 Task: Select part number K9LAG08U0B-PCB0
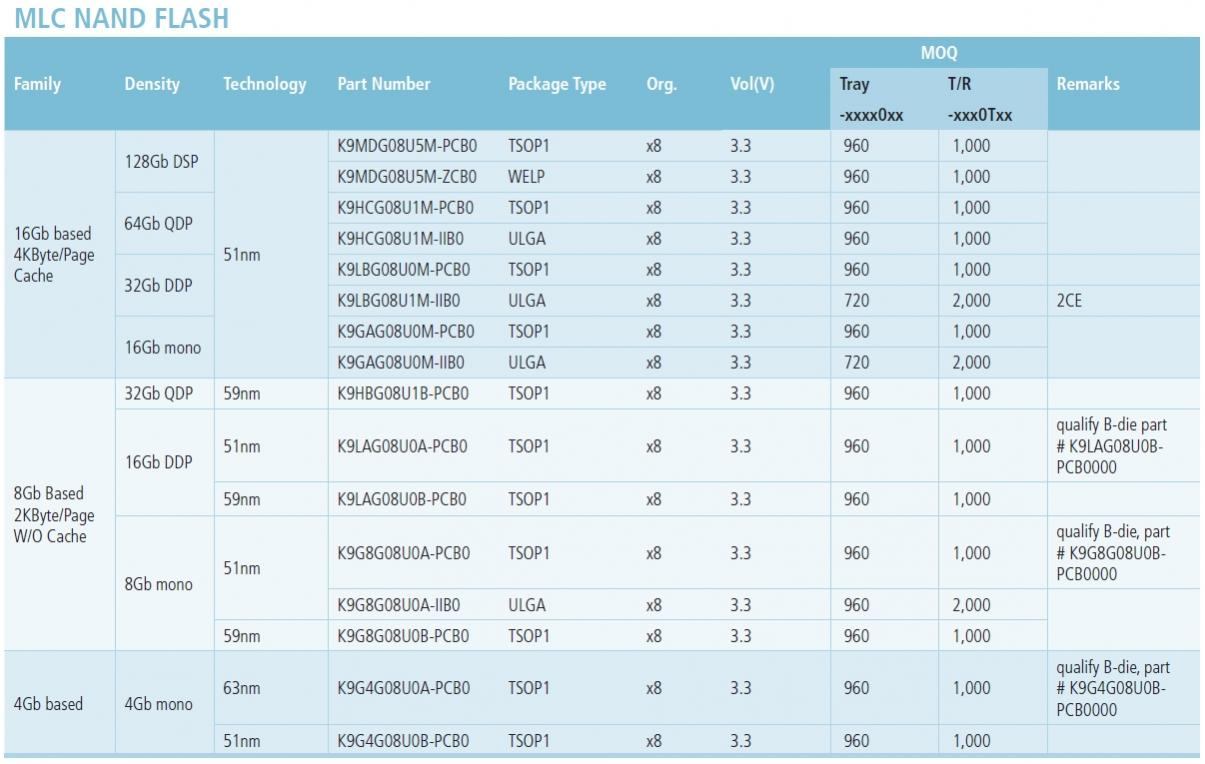coord(402,499)
